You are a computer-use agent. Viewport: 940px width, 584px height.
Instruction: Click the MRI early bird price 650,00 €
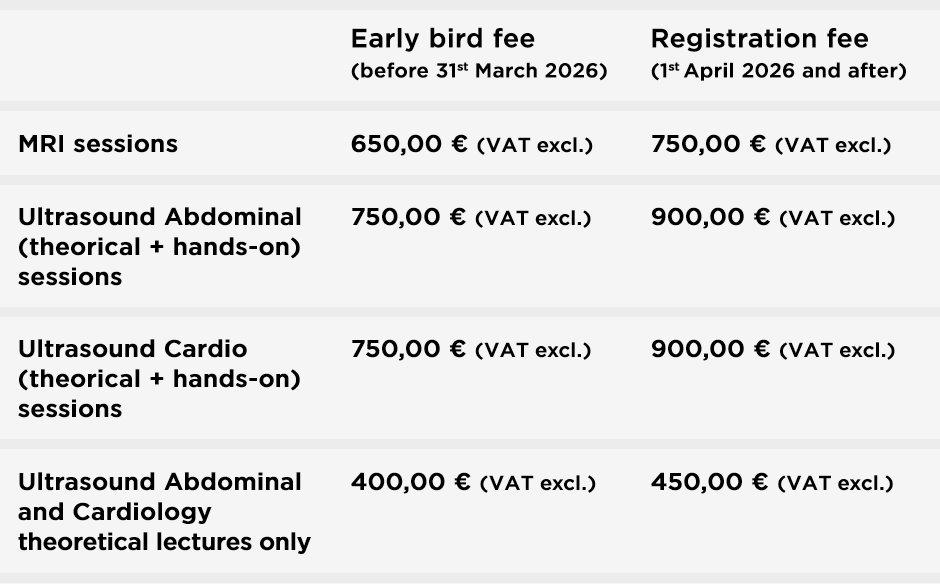tap(409, 144)
